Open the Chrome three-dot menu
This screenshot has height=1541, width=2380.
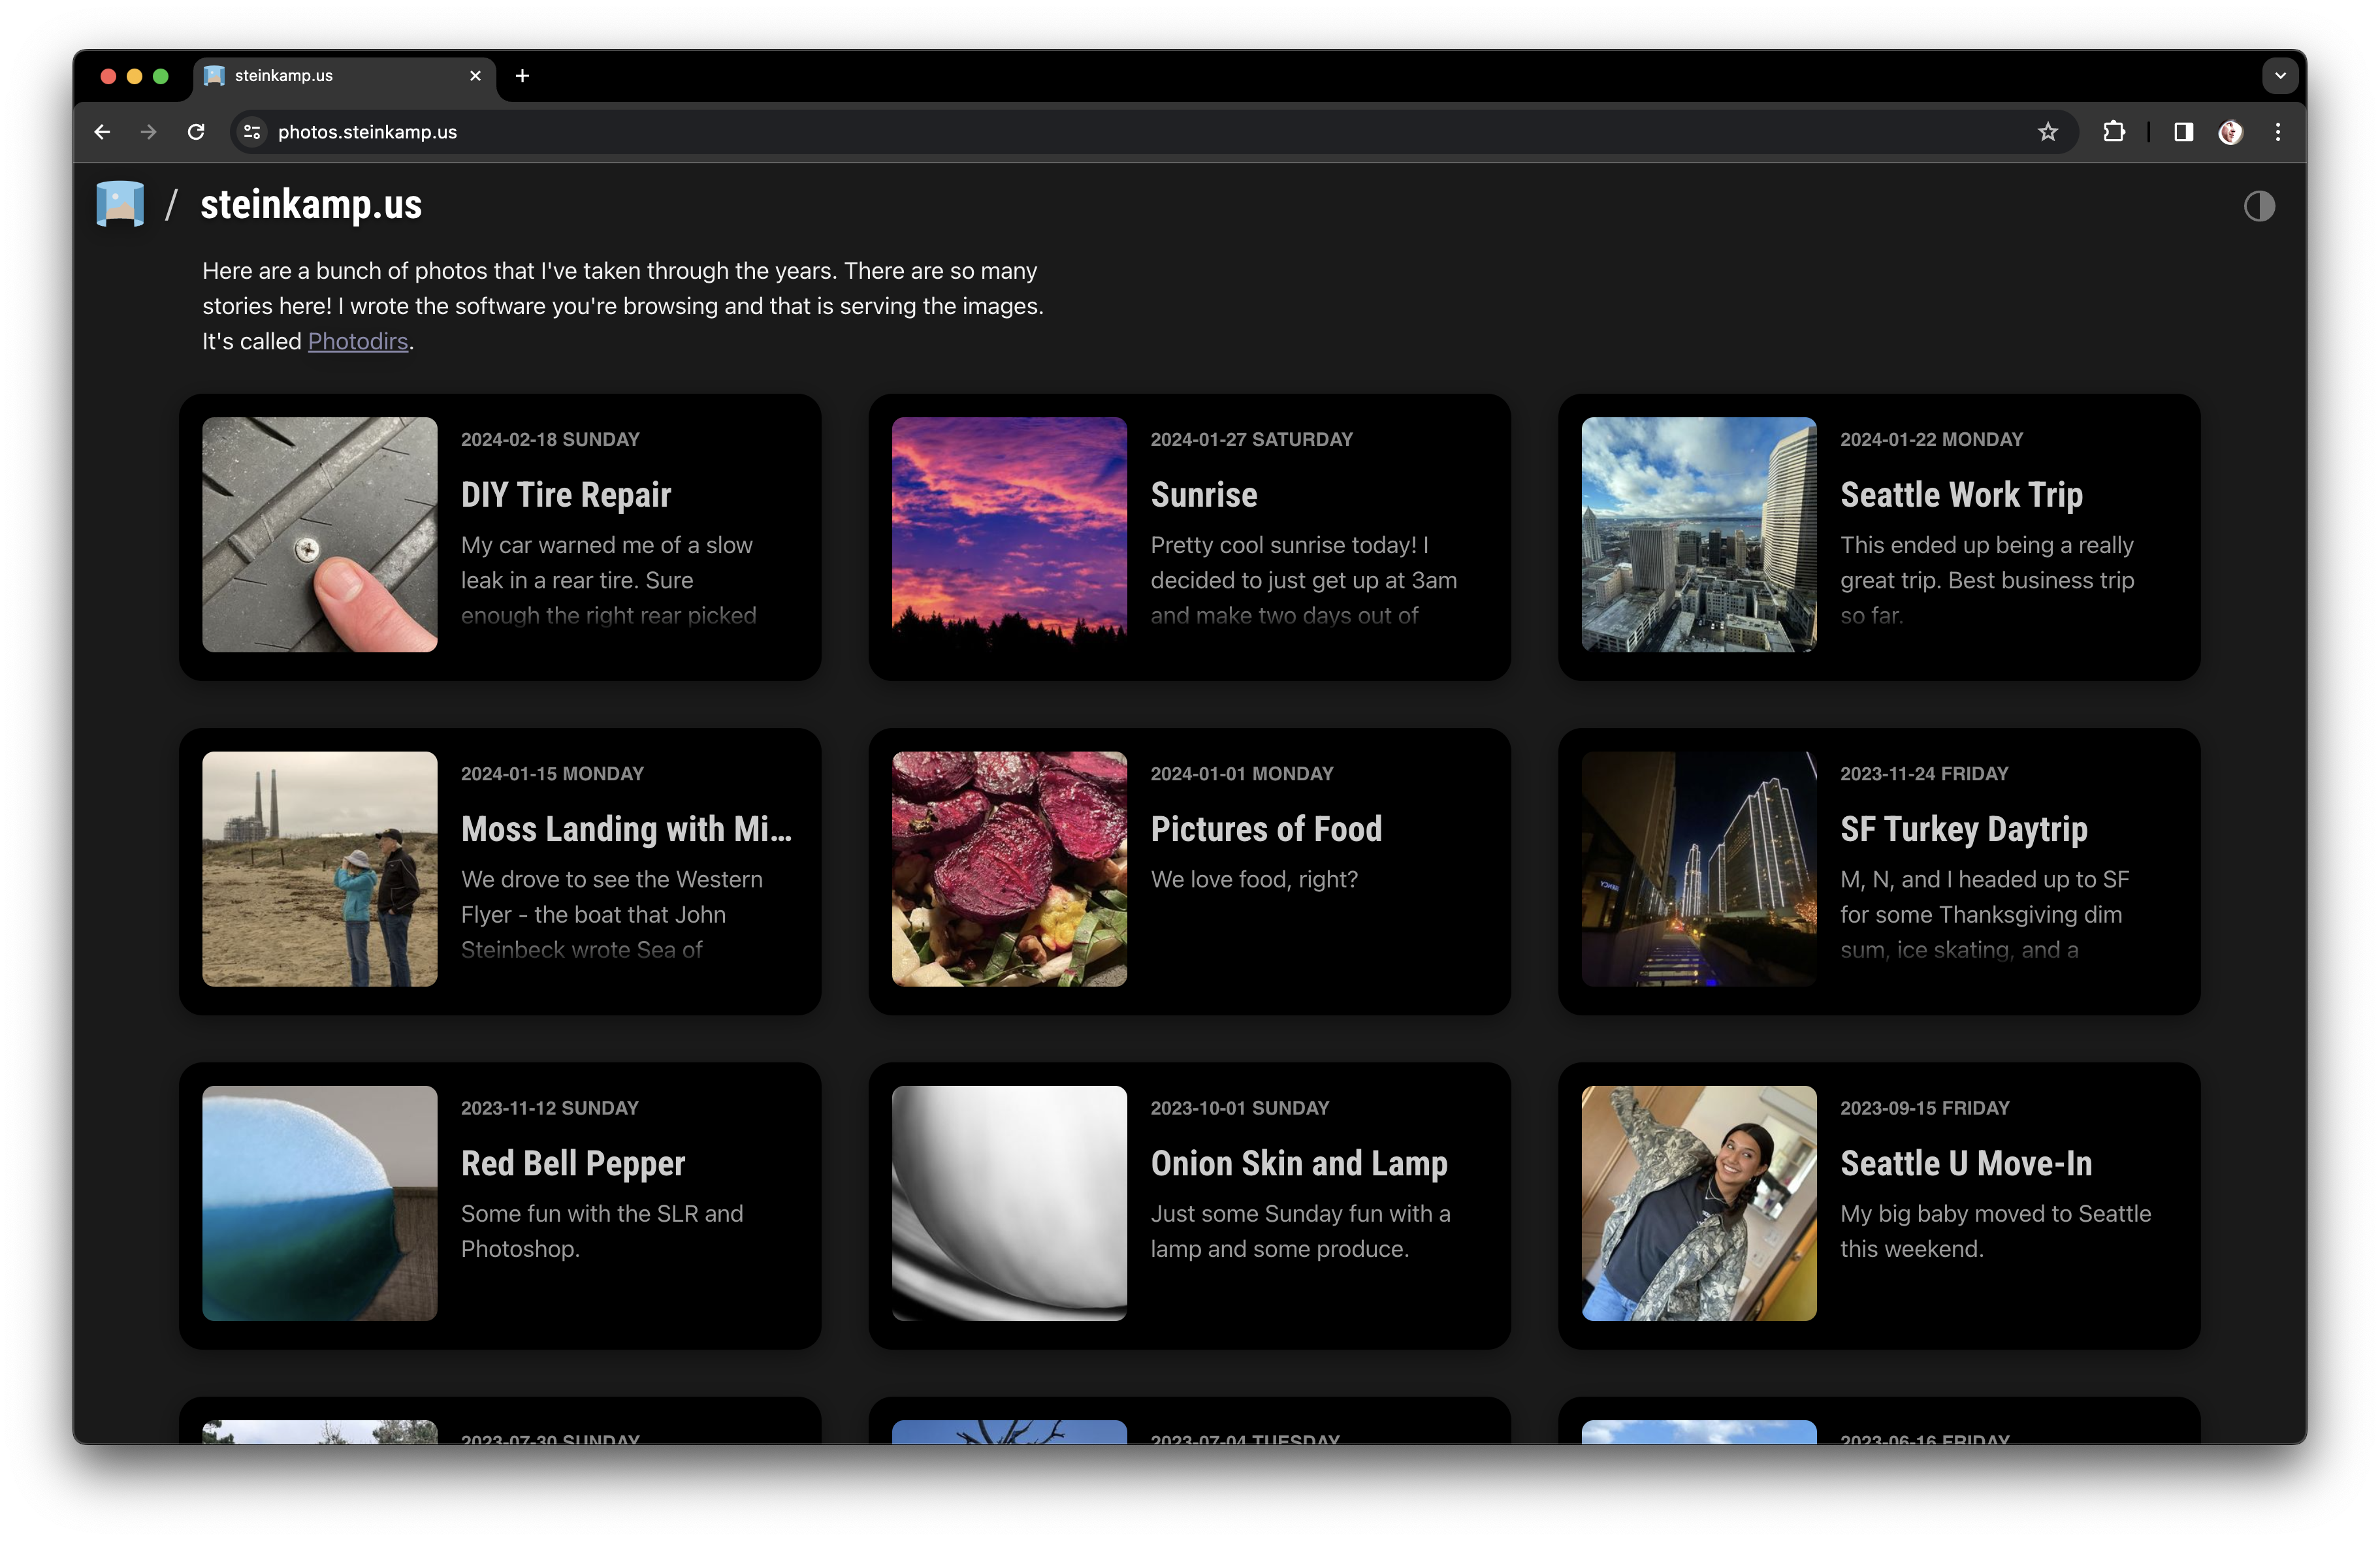click(x=2277, y=132)
